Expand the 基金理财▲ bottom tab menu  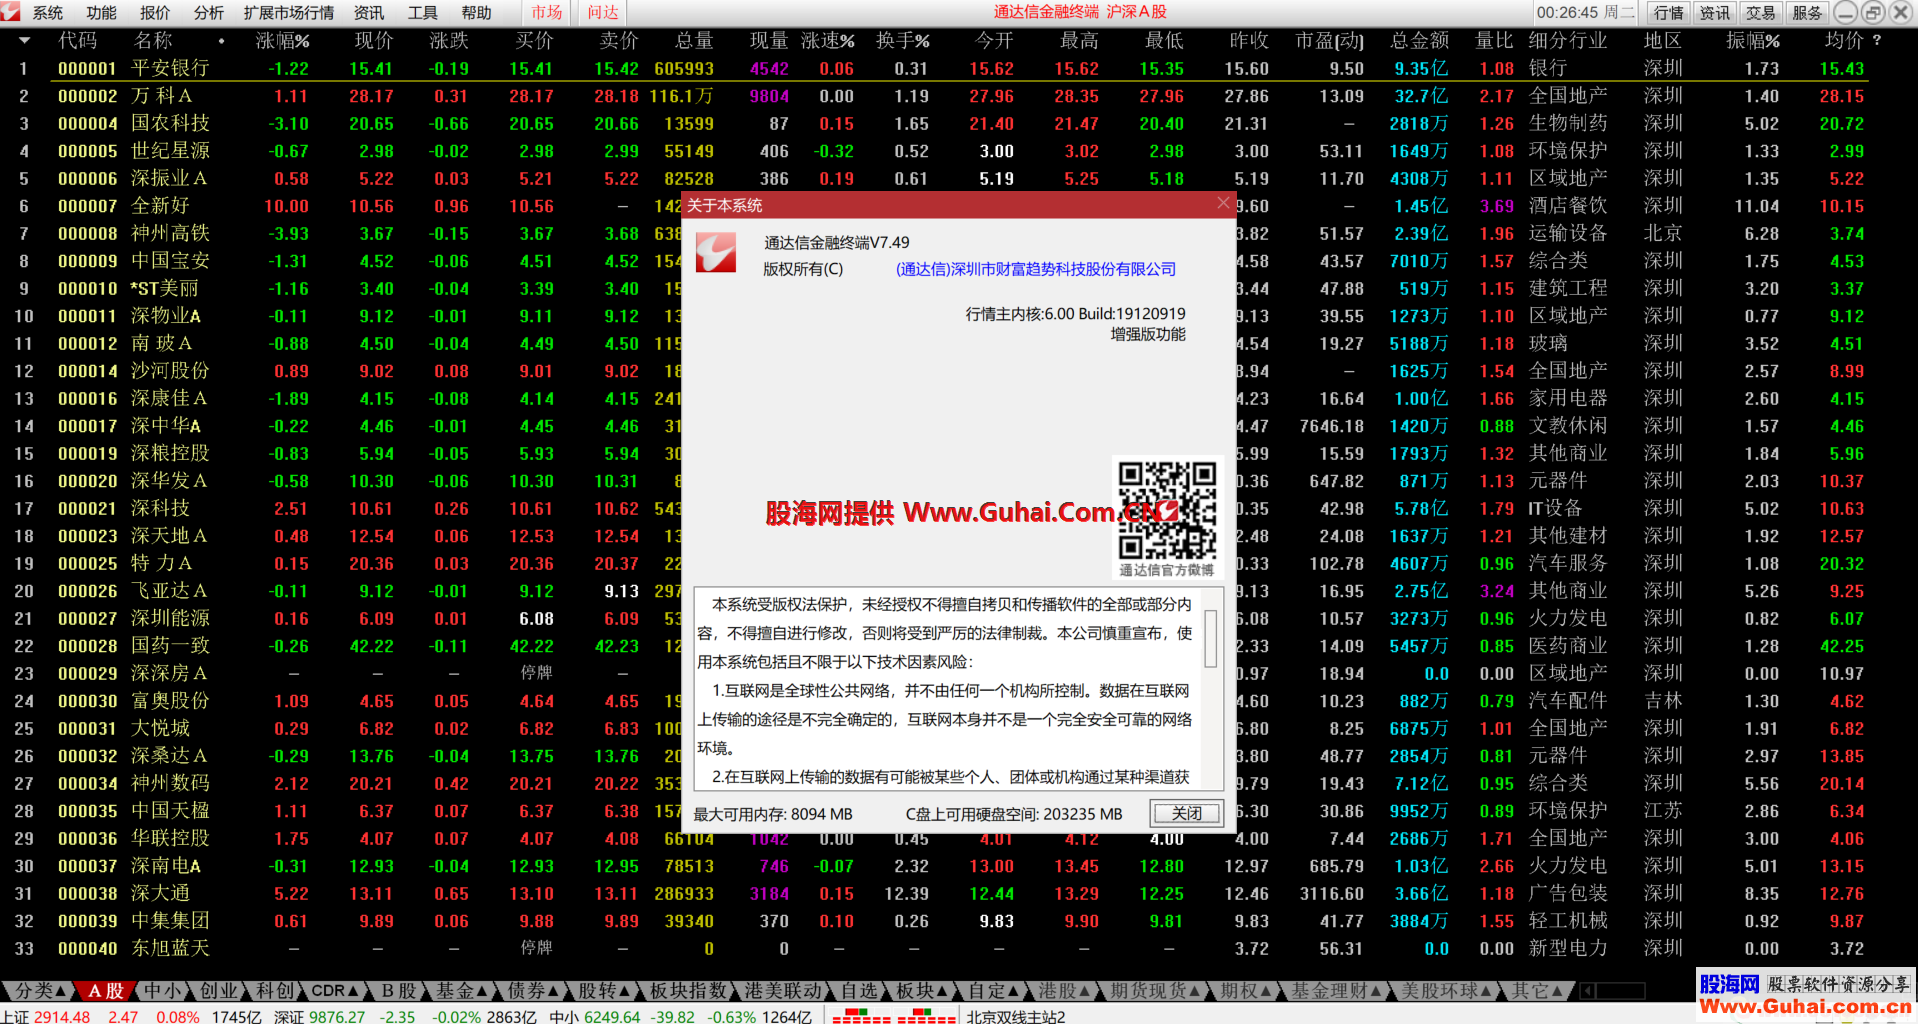[1336, 991]
